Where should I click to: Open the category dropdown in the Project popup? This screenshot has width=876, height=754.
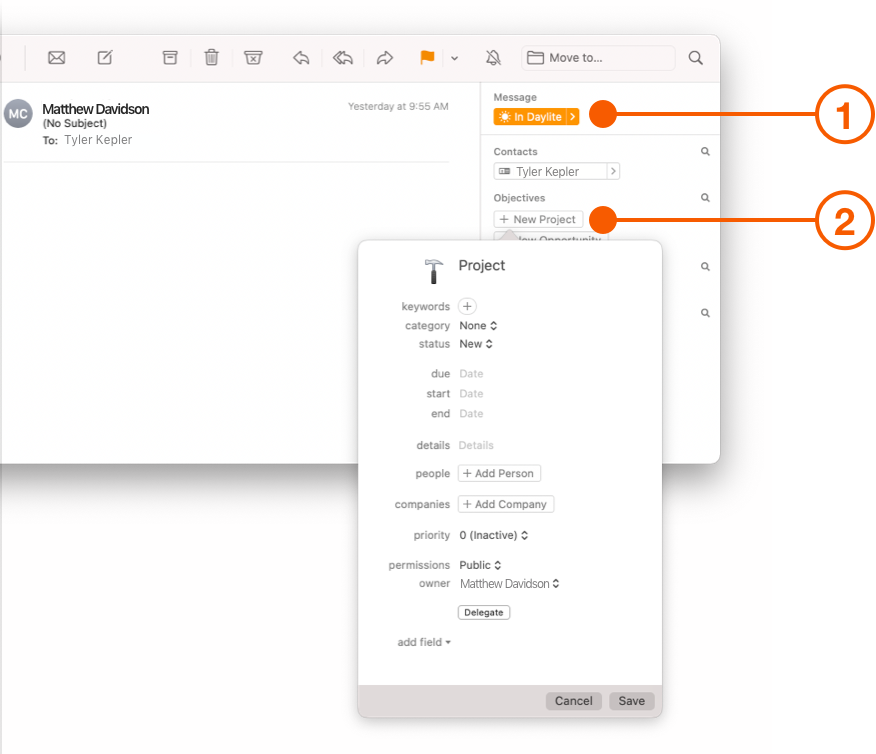click(478, 325)
